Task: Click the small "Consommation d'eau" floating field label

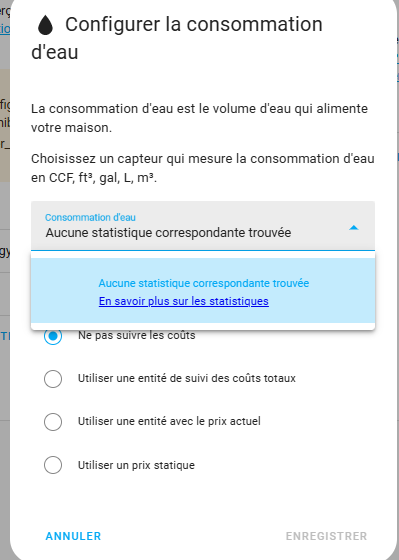Action: pos(90,217)
